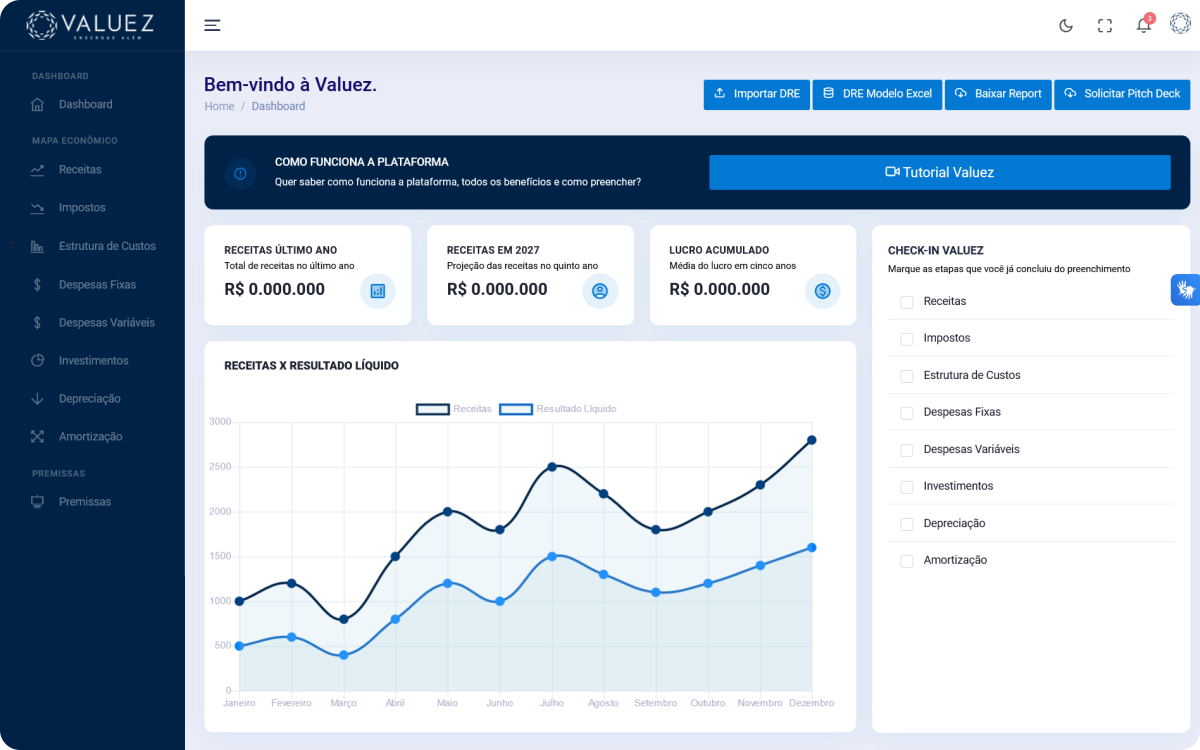Click the Receitas chart line icon
1200x750 pixels.
37,170
